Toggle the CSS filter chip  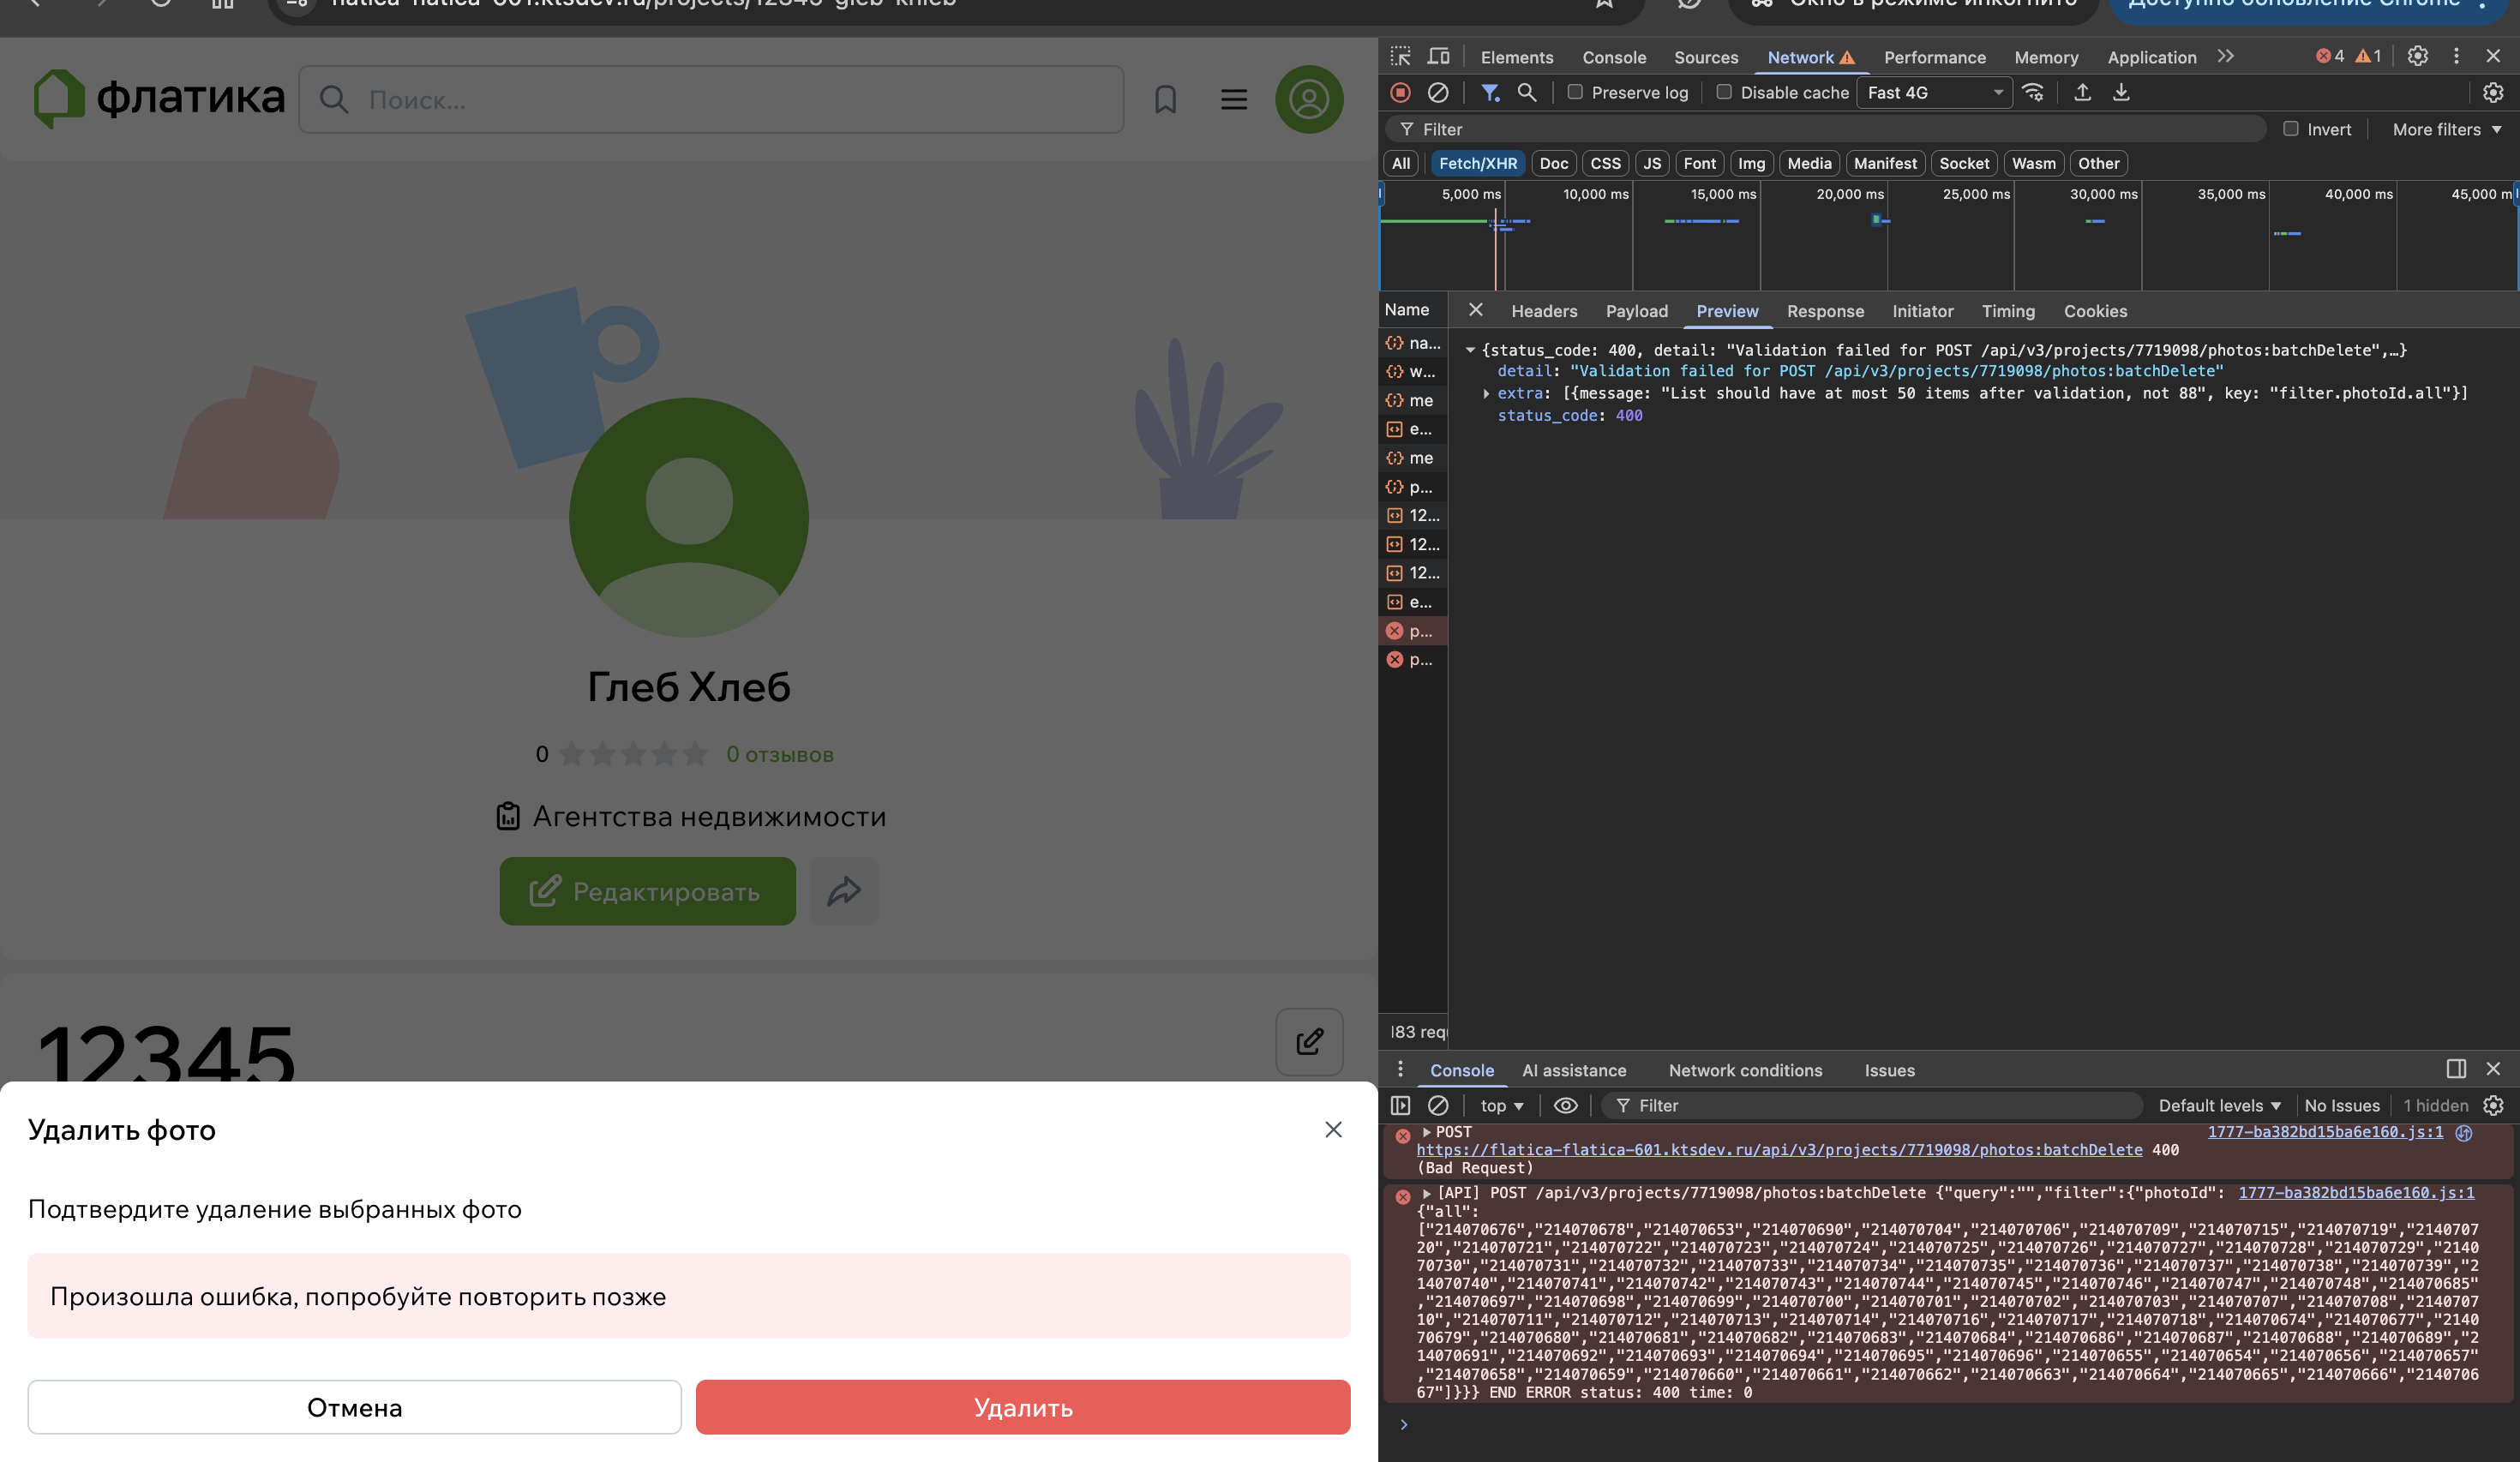(1605, 163)
